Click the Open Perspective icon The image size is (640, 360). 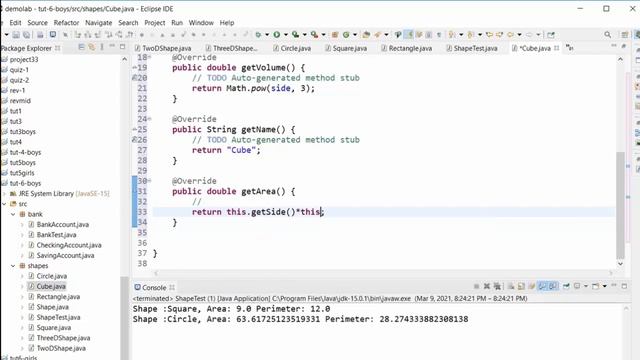(x=625, y=35)
